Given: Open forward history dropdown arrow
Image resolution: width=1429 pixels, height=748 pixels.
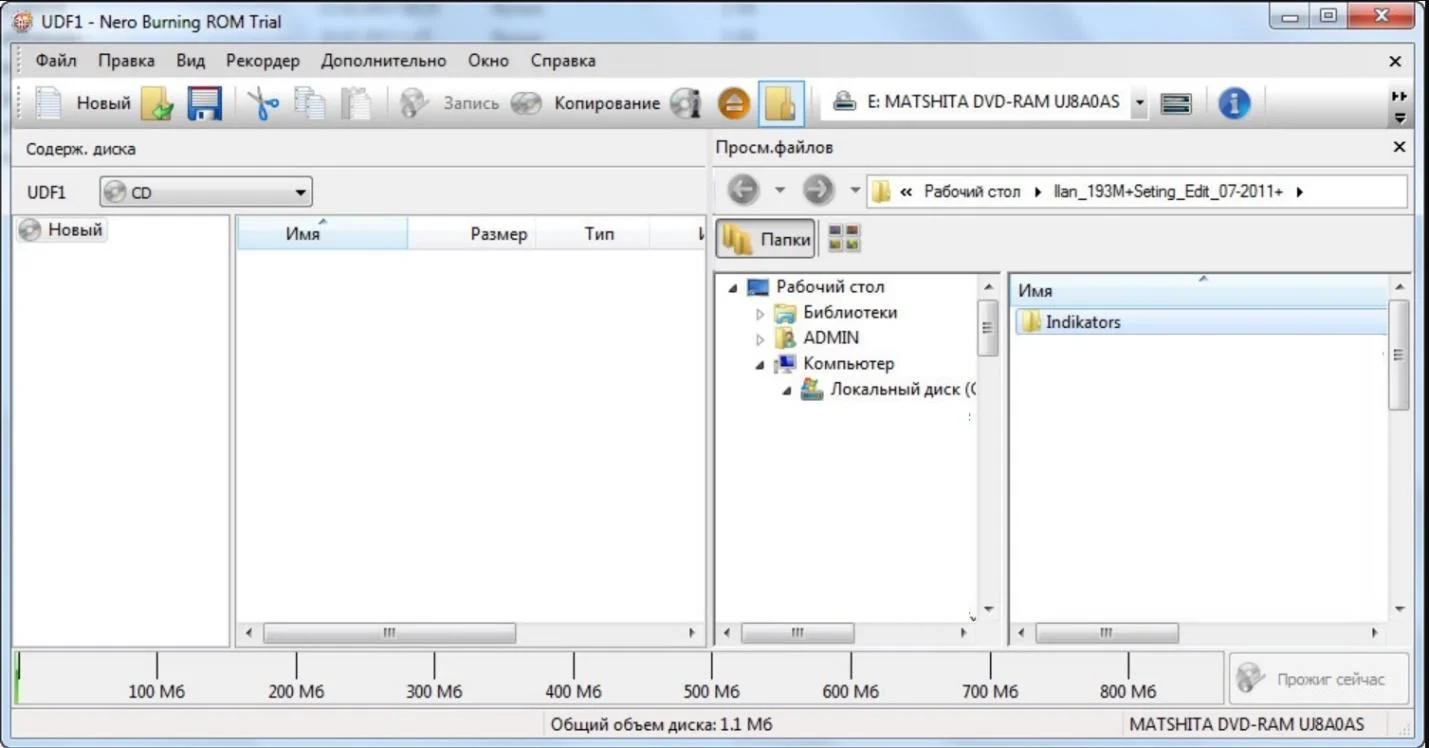Looking at the screenshot, I should tap(855, 190).
